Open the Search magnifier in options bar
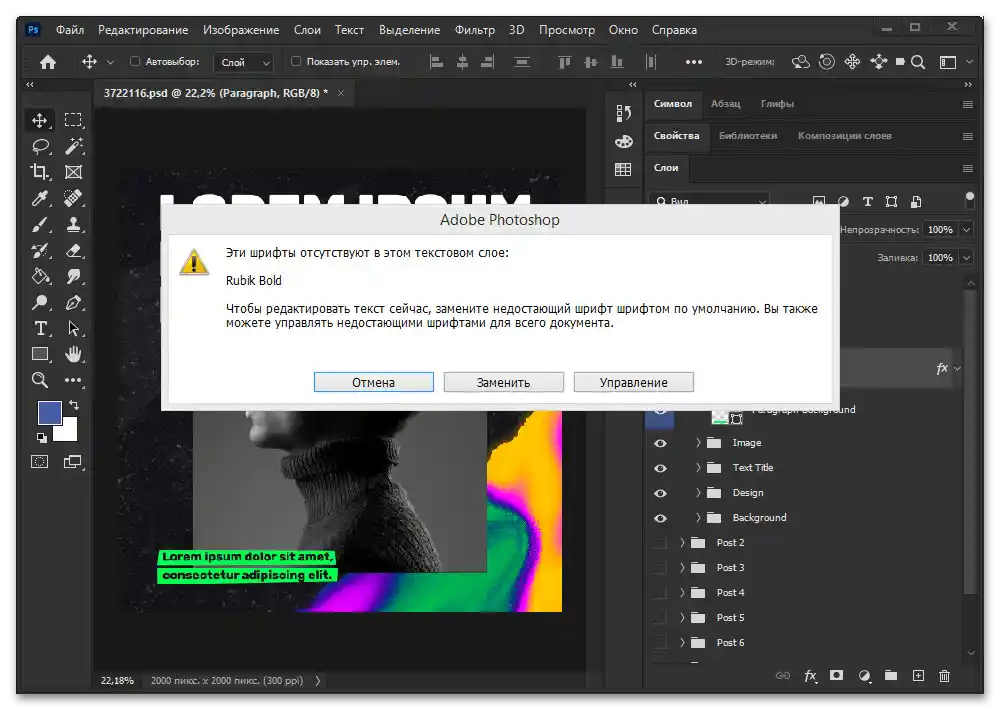 pos(918,62)
